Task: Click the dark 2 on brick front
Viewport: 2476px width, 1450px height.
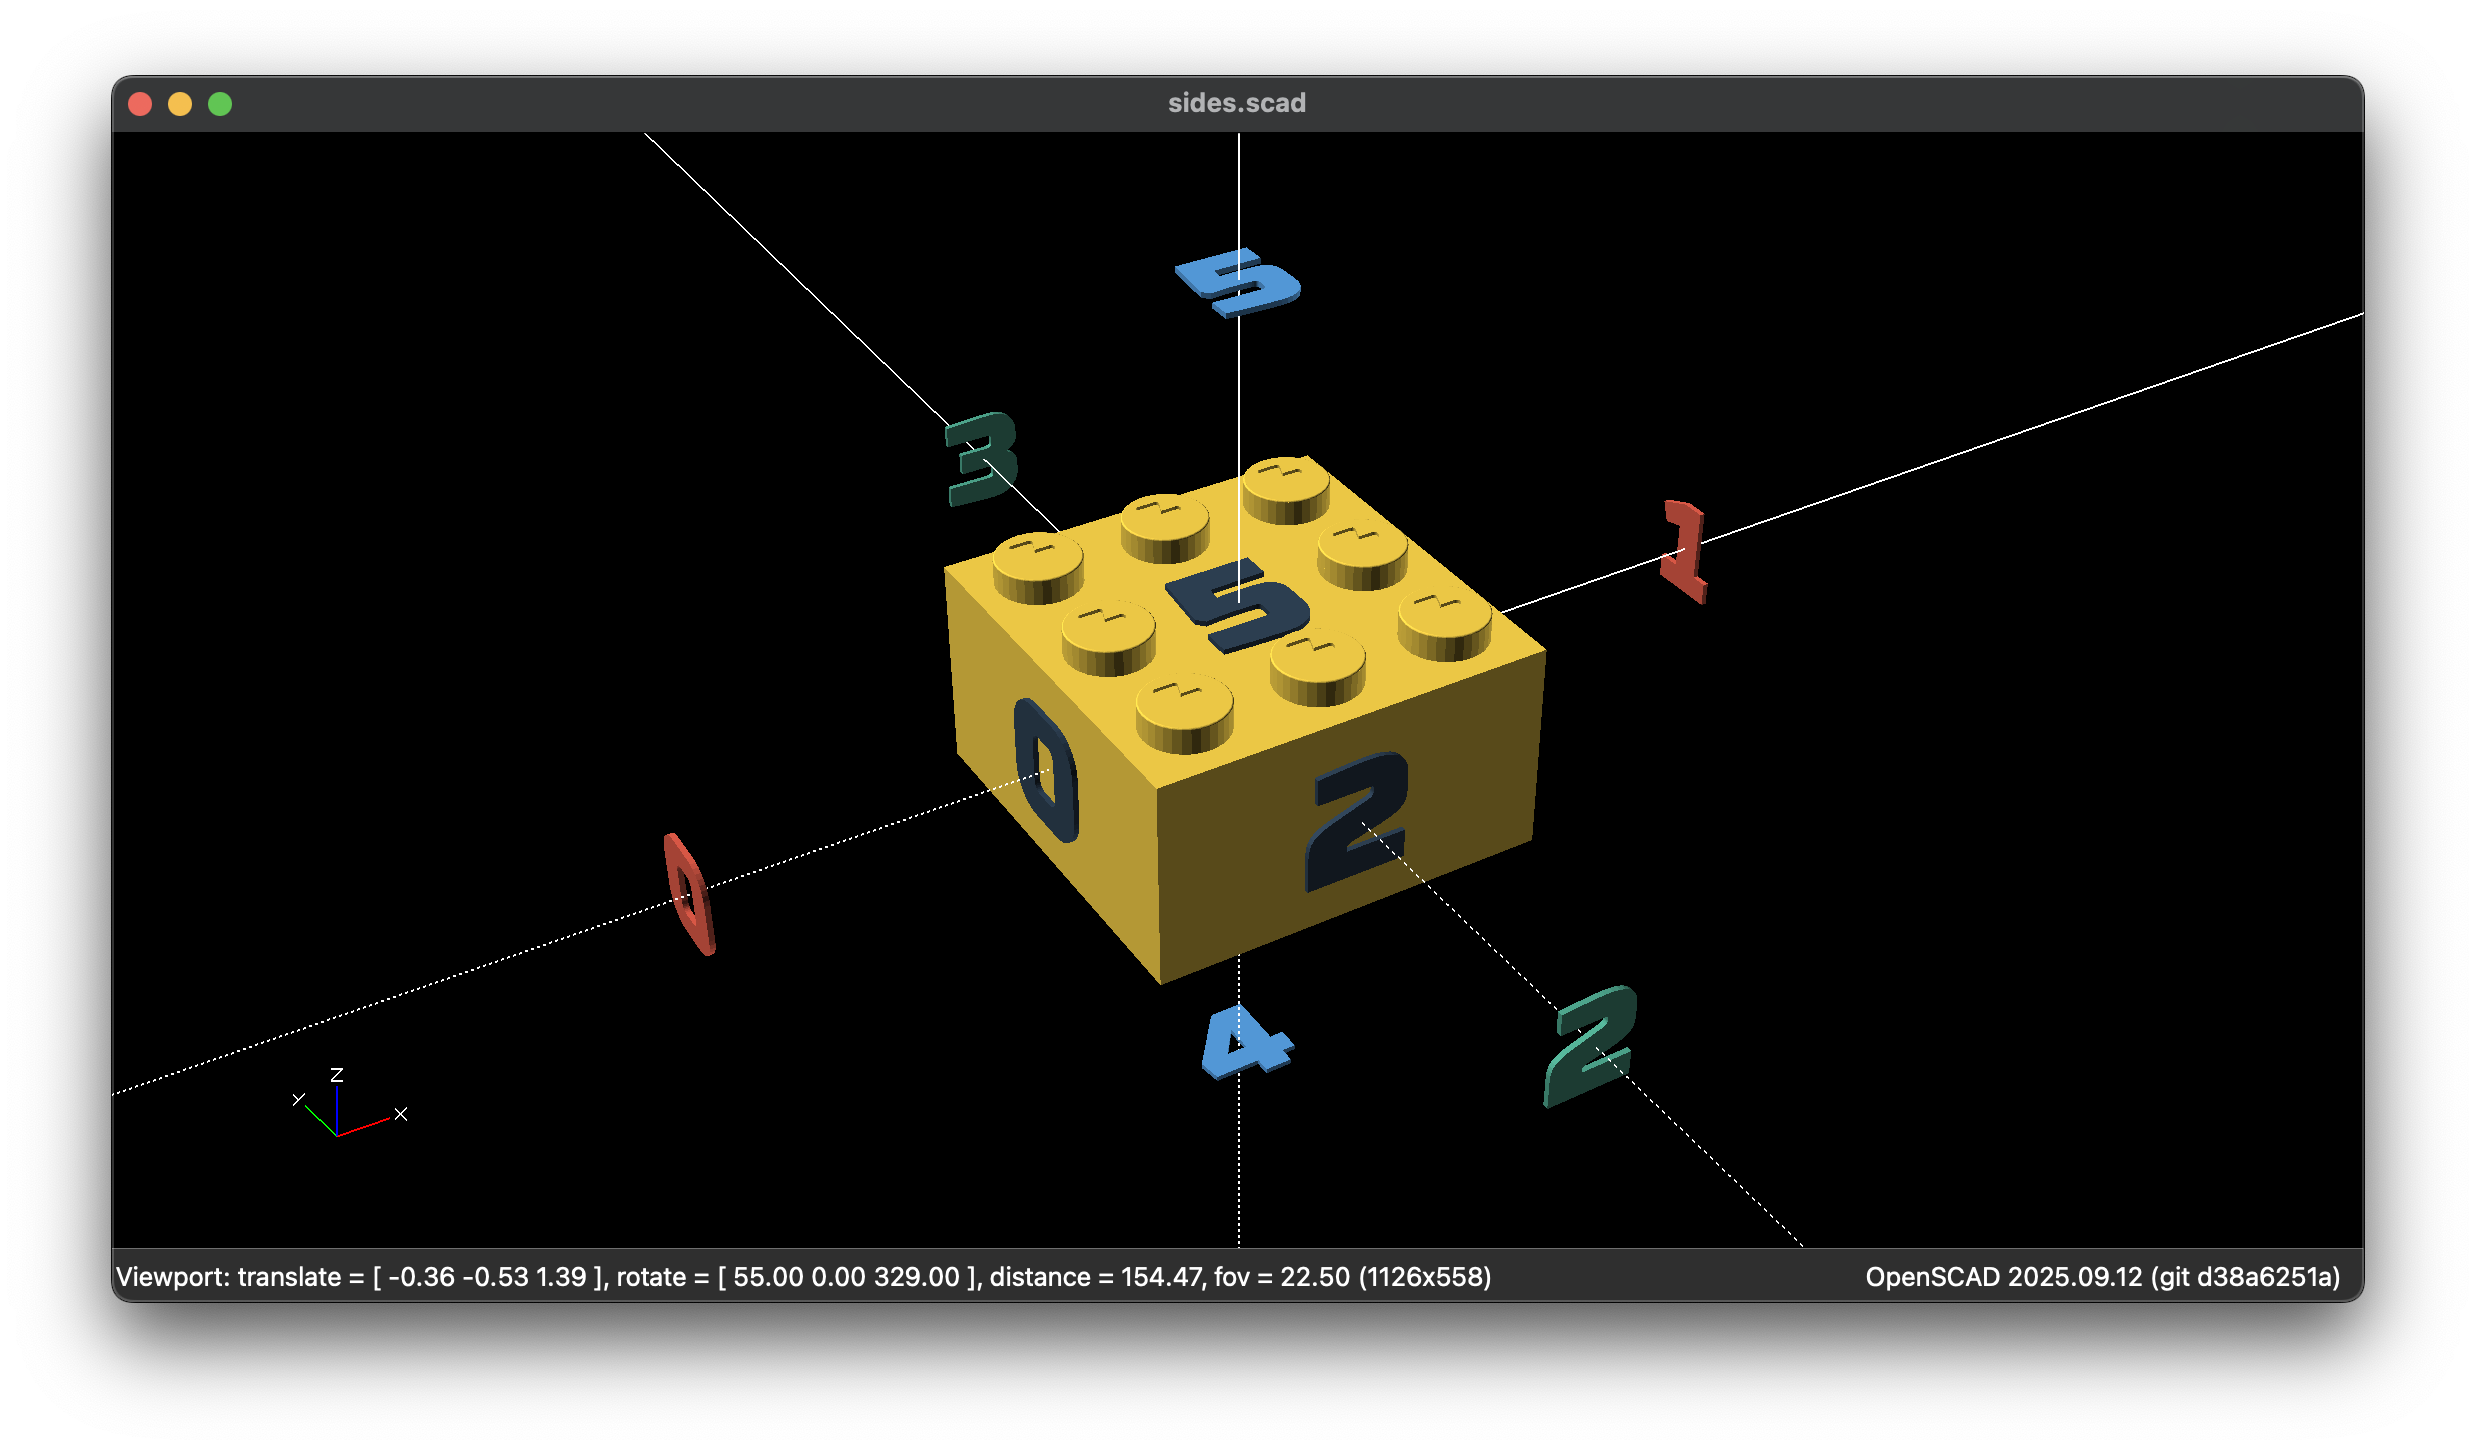Action: coord(1358,820)
